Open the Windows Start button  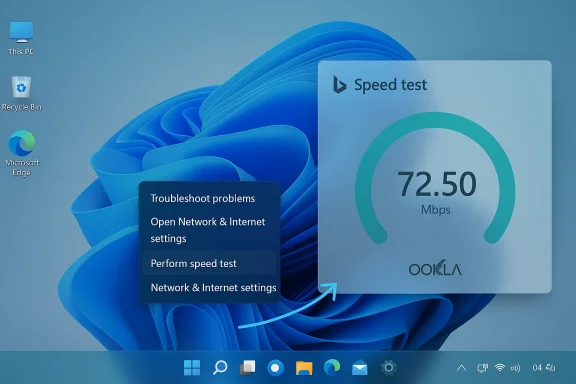(192, 367)
